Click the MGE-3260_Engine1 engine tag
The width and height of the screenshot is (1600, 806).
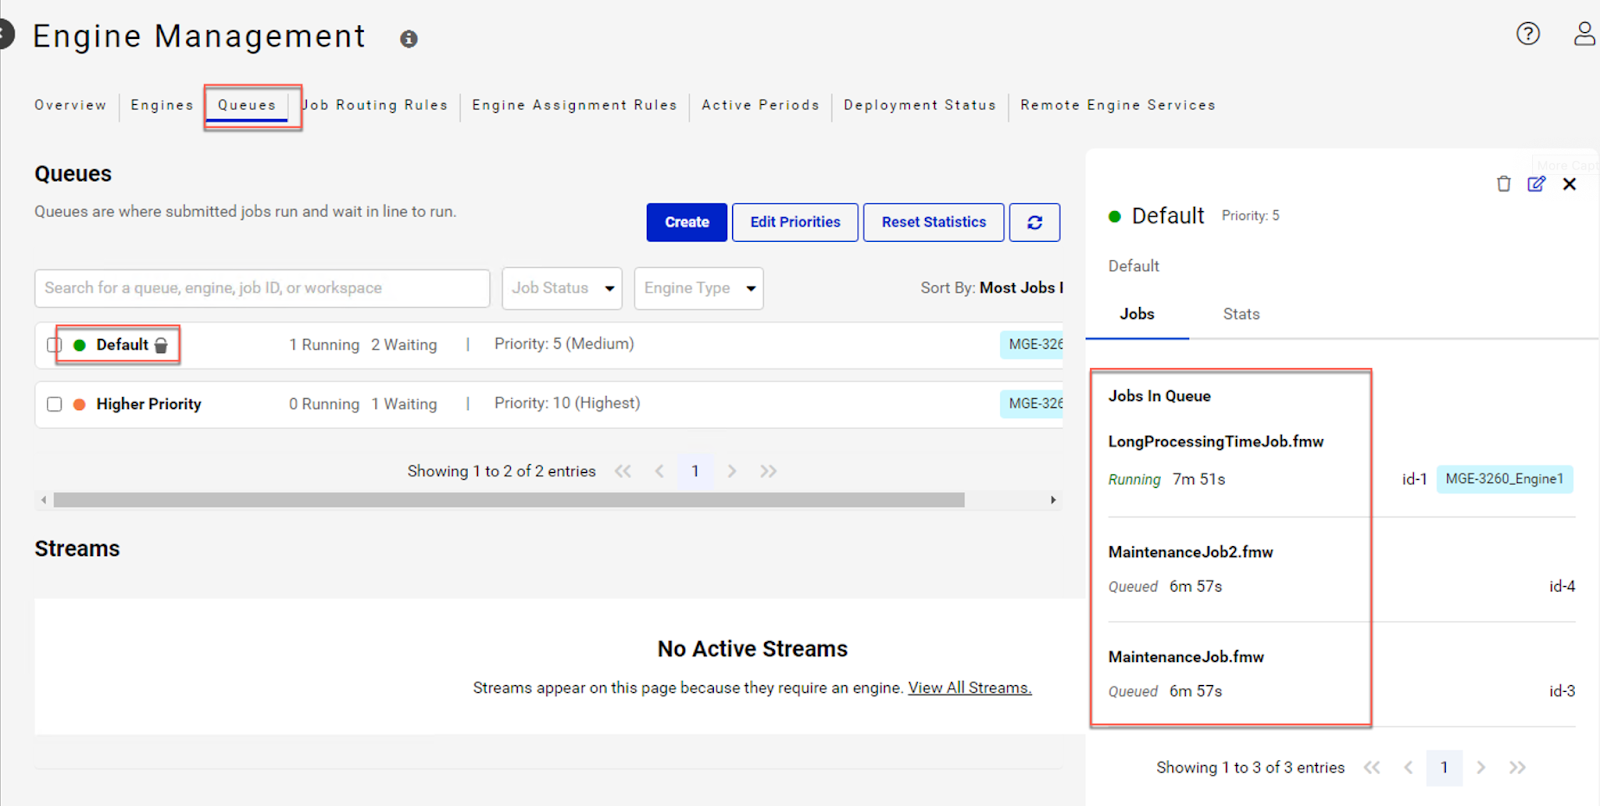point(1505,479)
